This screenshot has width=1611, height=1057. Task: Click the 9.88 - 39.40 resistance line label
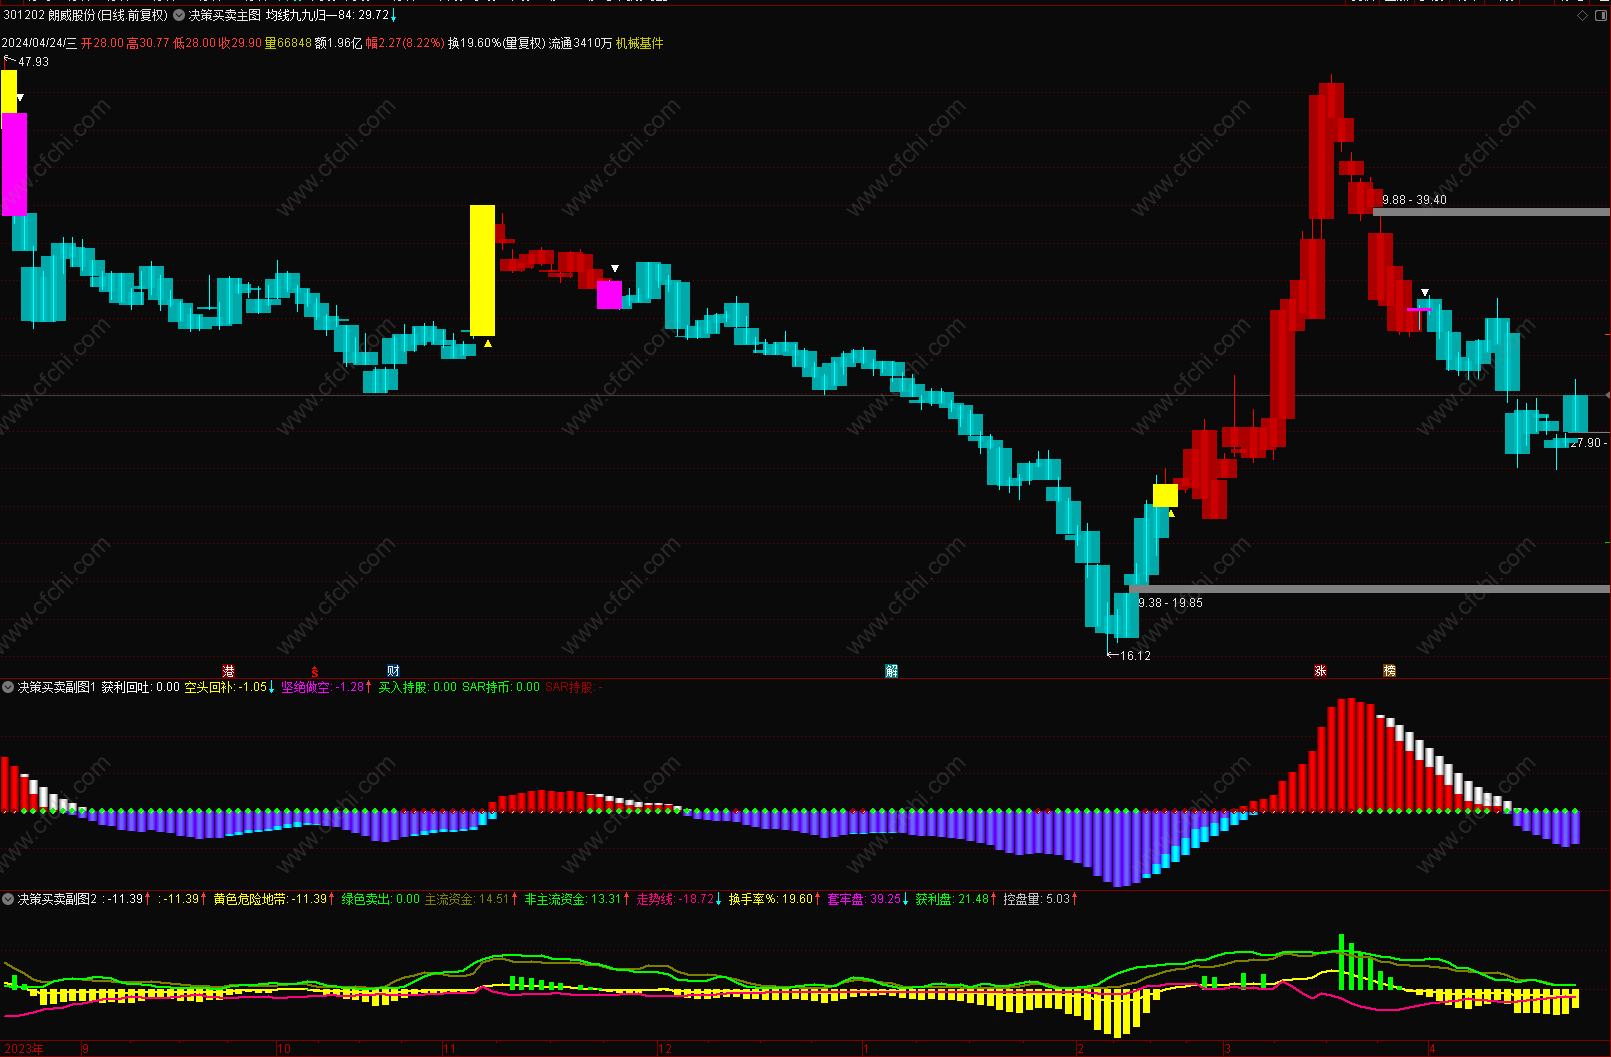coord(1414,200)
